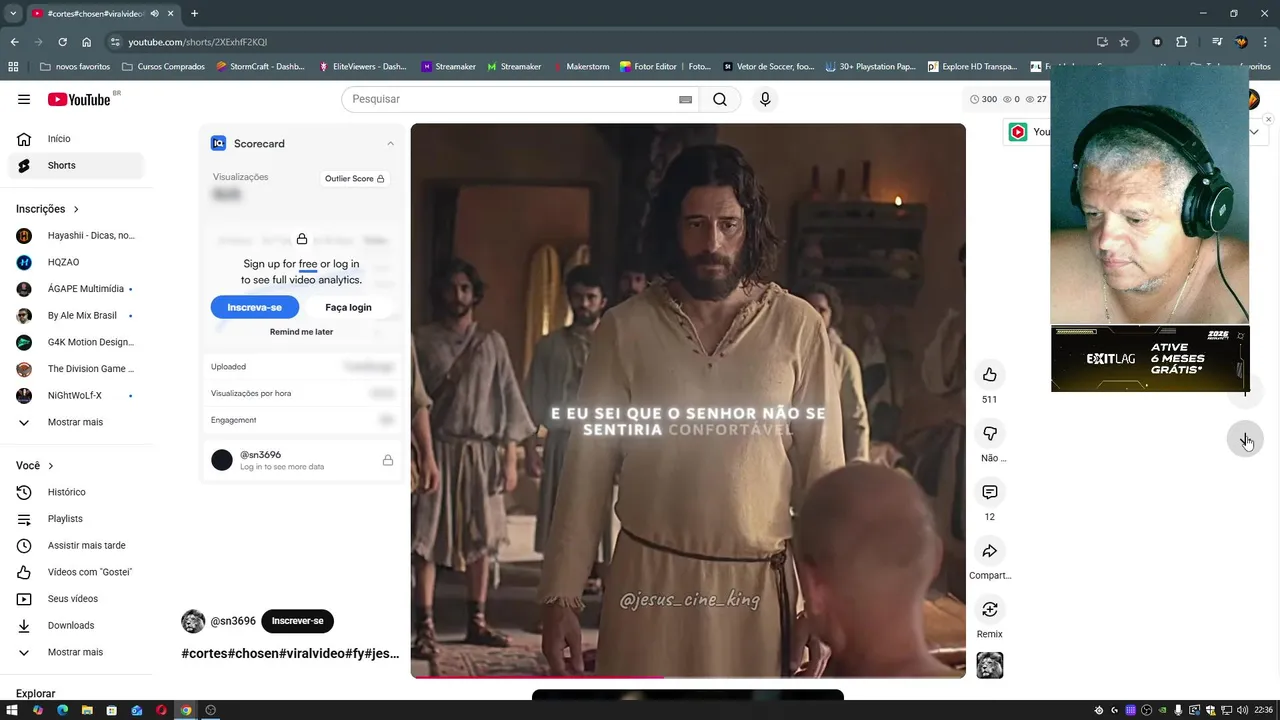
Task: Subscribe with Inscrever-se button below video
Action: (297, 621)
